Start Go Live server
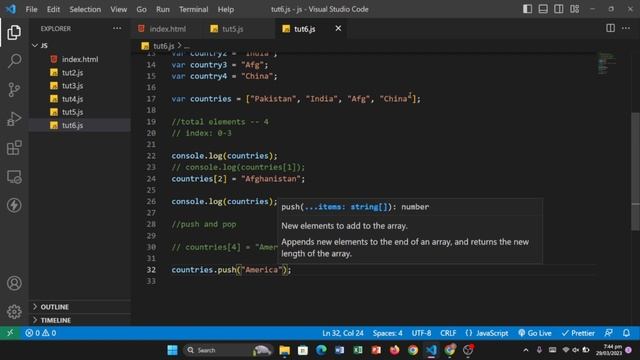640x360 pixels. coord(535,333)
